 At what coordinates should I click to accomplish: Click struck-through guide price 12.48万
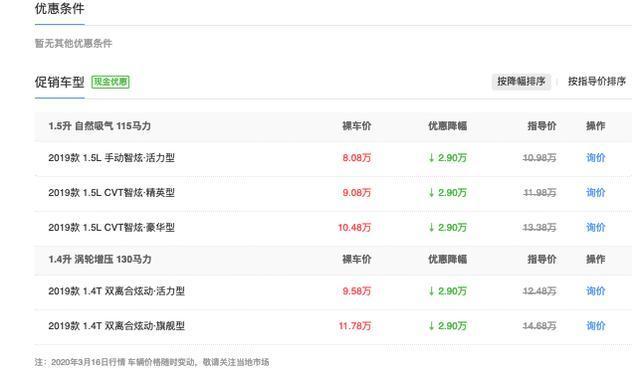[x=540, y=291]
